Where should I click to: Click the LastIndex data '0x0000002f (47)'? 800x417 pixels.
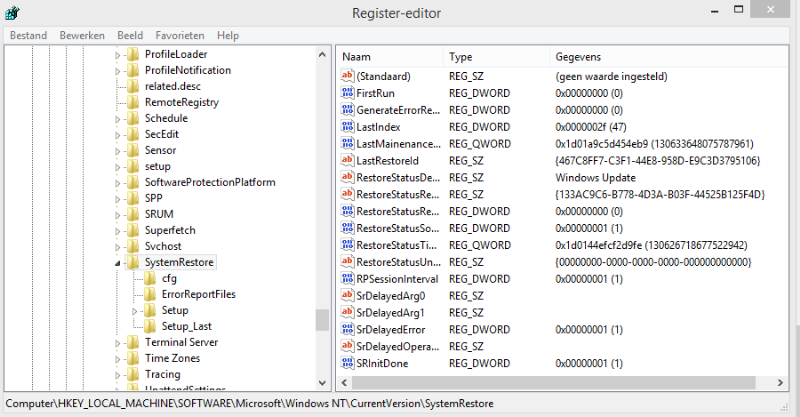click(x=591, y=127)
